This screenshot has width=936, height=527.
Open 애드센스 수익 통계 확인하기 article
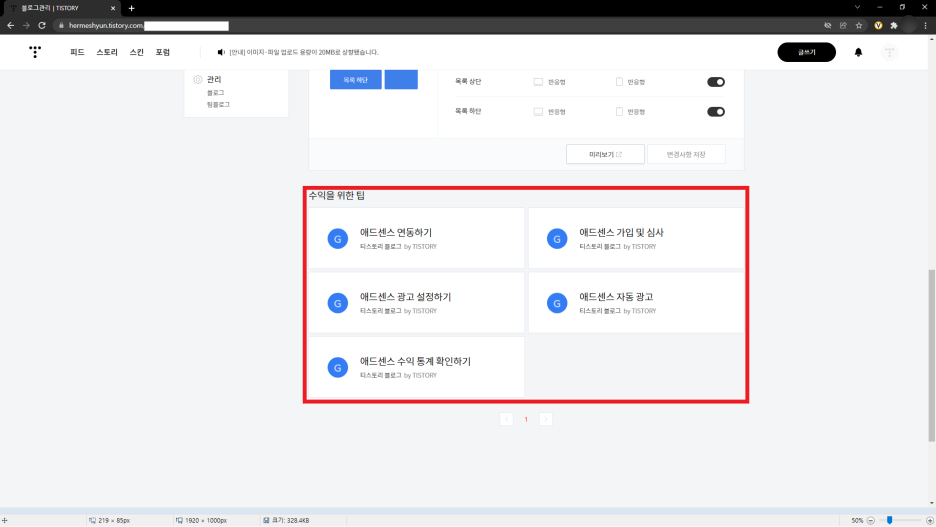pyautogui.click(x=415, y=361)
